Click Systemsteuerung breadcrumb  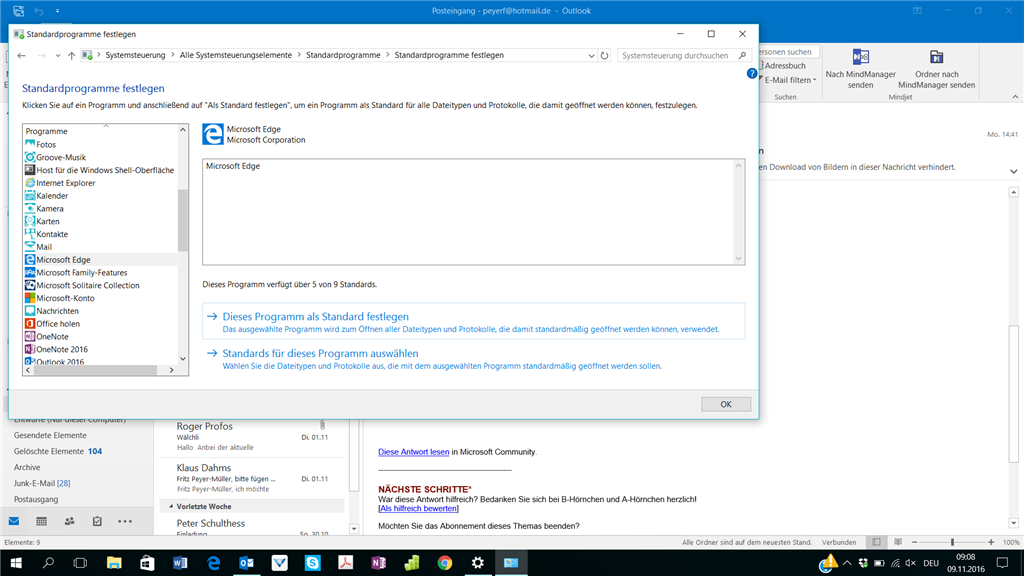(x=135, y=56)
